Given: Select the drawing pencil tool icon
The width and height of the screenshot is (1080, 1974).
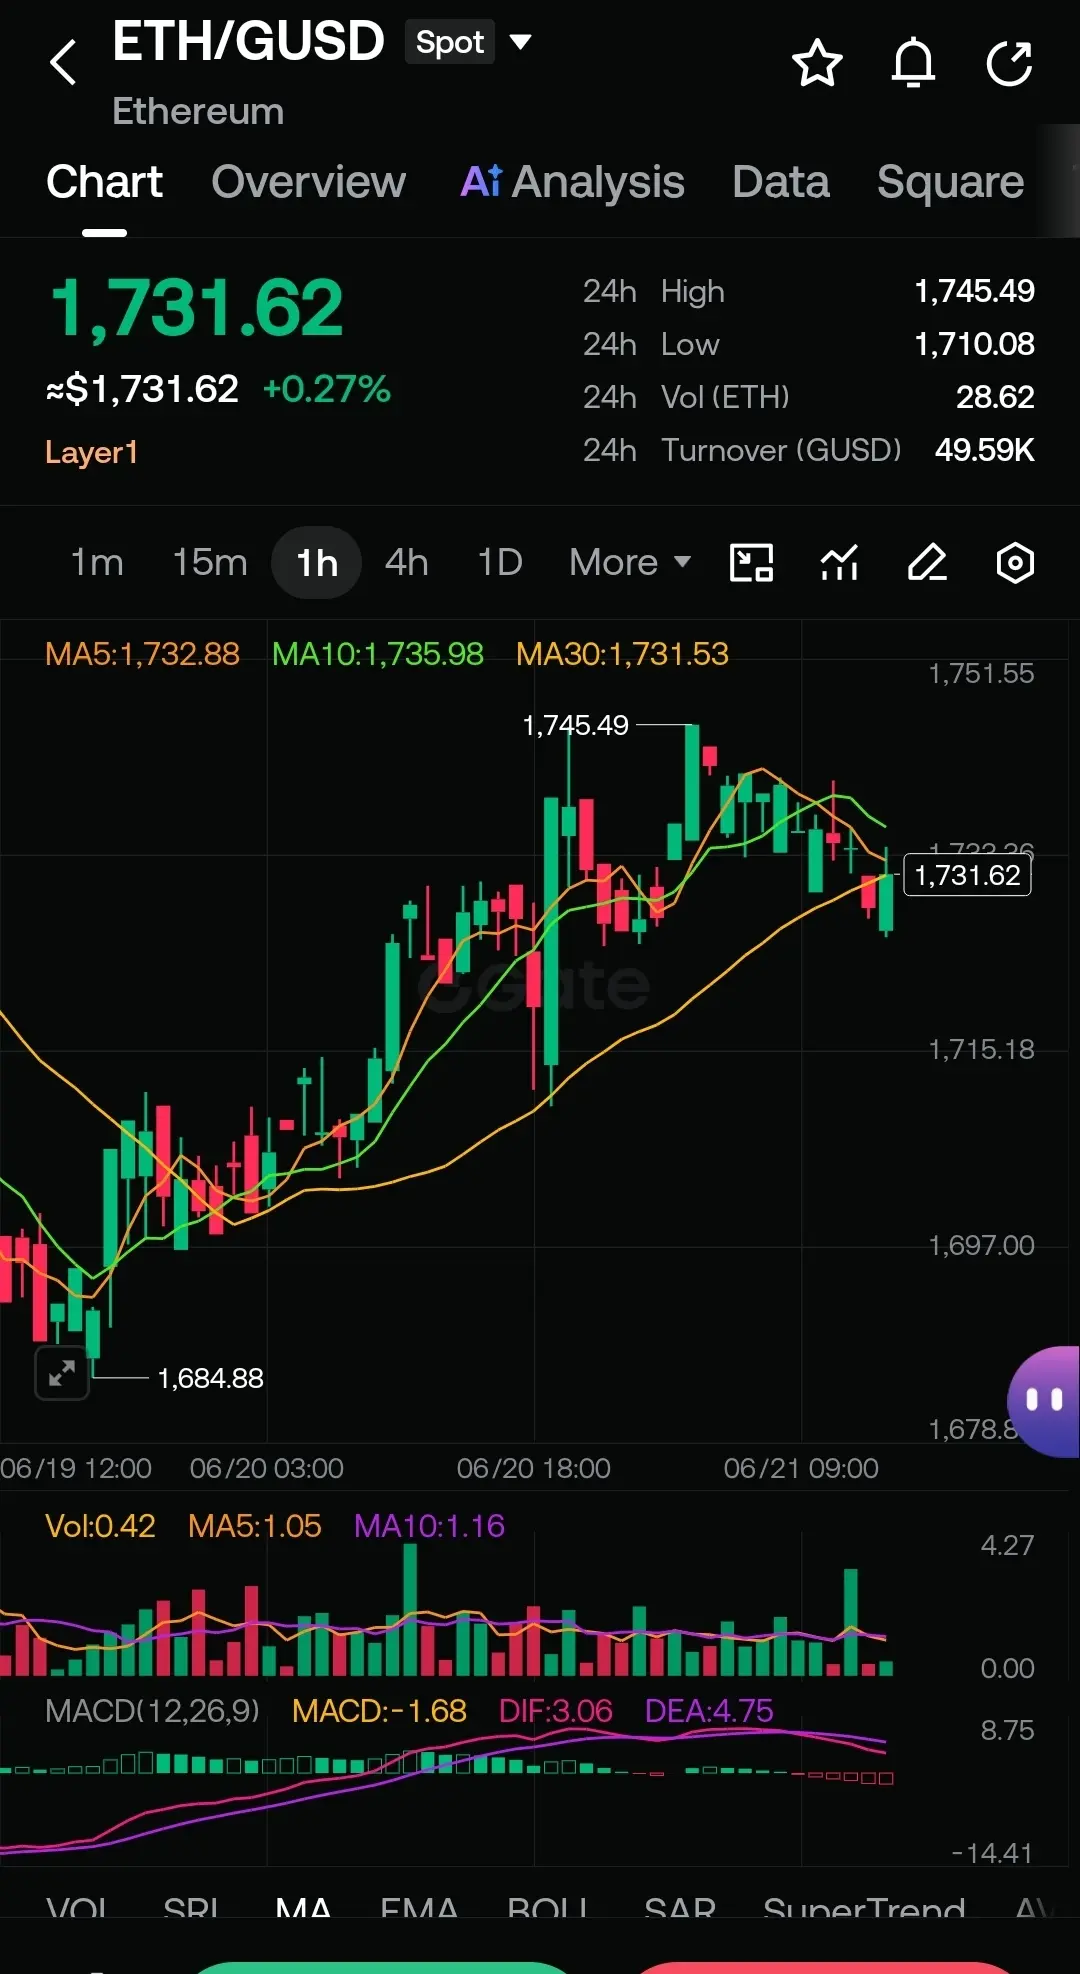Looking at the screenshot, I should [x=927, y=563].
